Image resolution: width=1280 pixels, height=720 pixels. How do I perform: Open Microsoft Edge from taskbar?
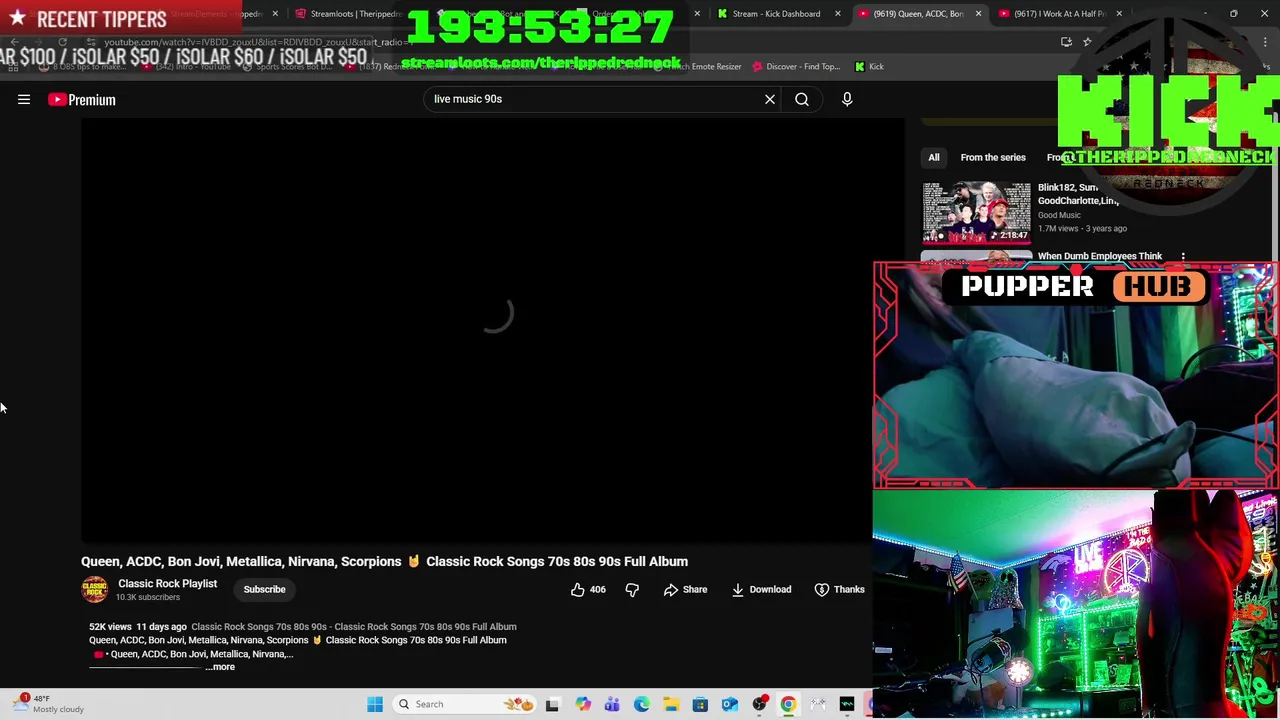[641, 704]
